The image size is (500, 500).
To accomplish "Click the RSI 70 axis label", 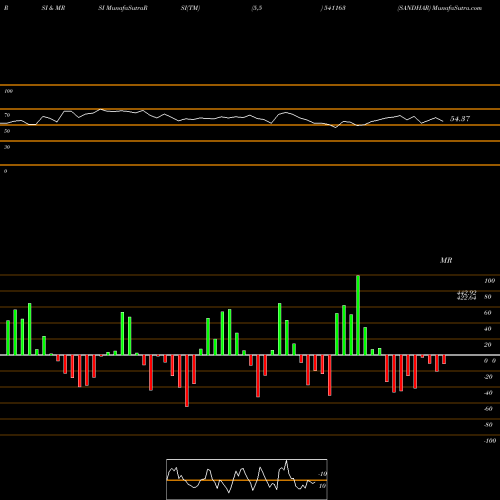I will click(x=7, y=115).
